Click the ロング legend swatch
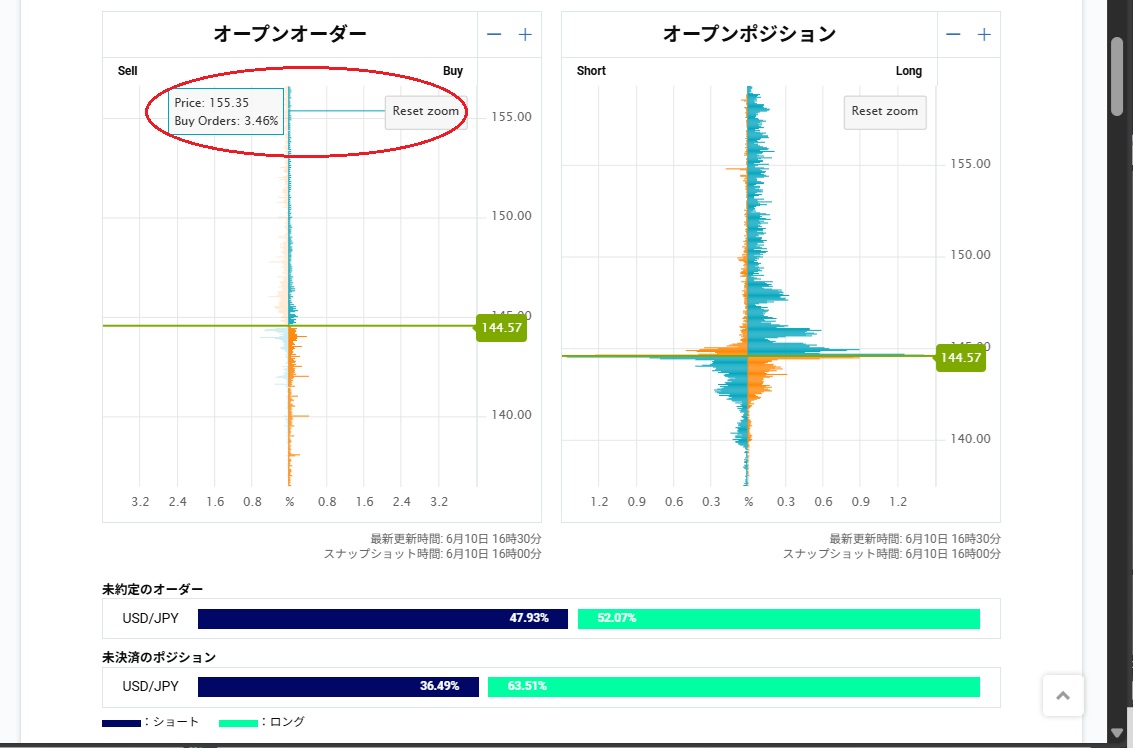The image size is (1133, 748). coord(238,723)
